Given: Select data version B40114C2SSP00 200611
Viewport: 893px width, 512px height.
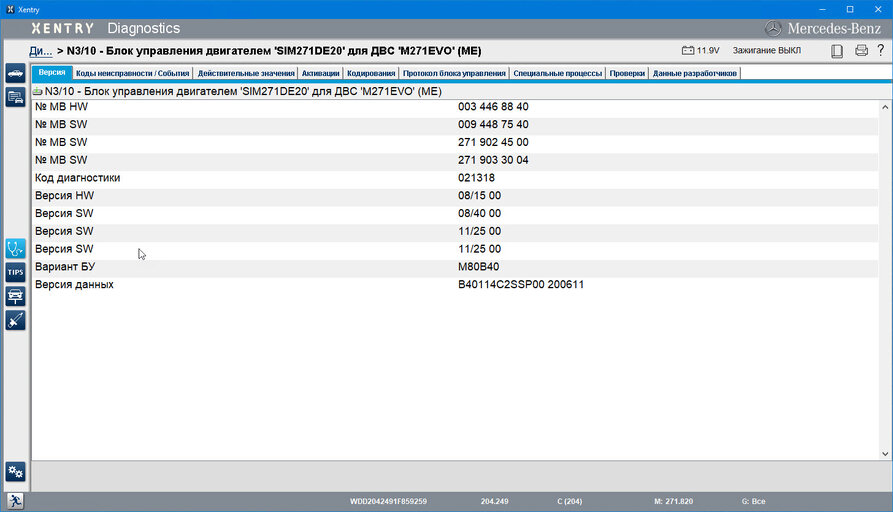Looking at the screenshot, I should [521, 284].
